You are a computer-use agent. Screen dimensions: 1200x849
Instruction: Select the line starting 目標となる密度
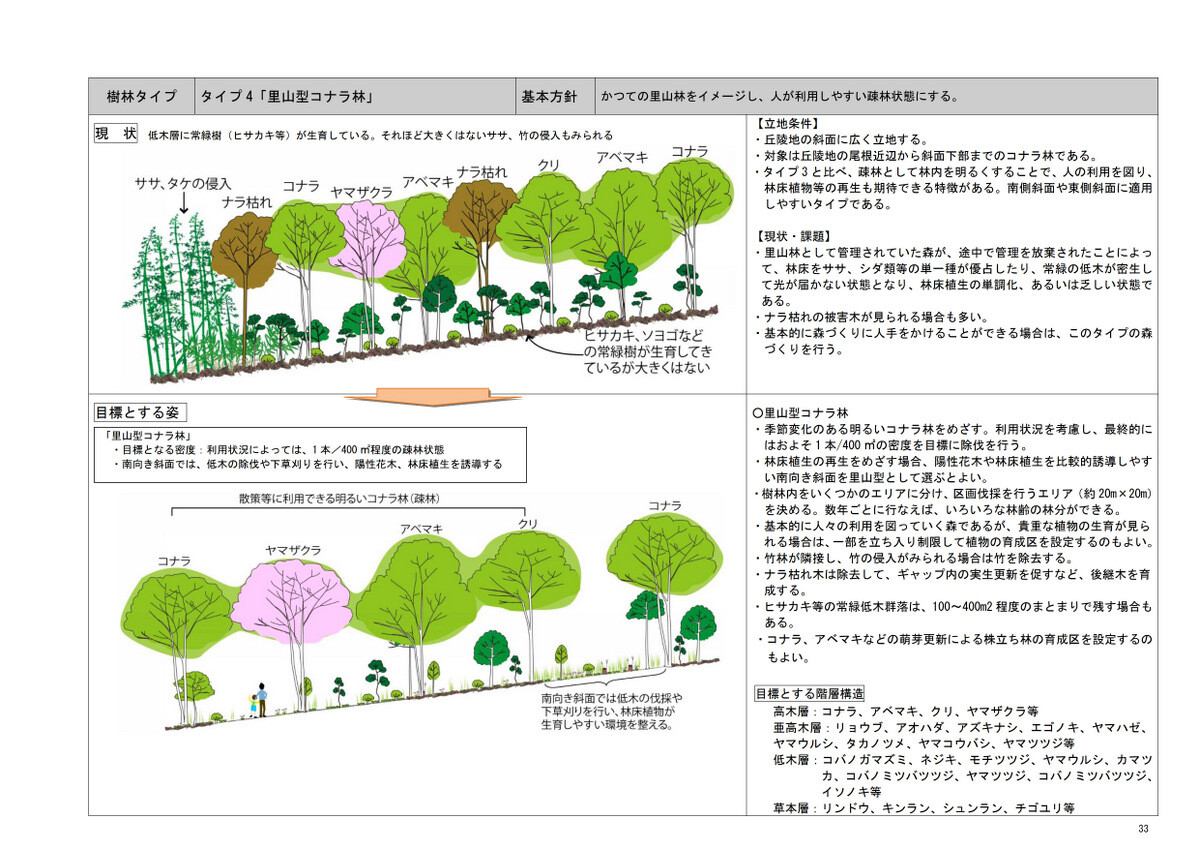pos(278,450)
